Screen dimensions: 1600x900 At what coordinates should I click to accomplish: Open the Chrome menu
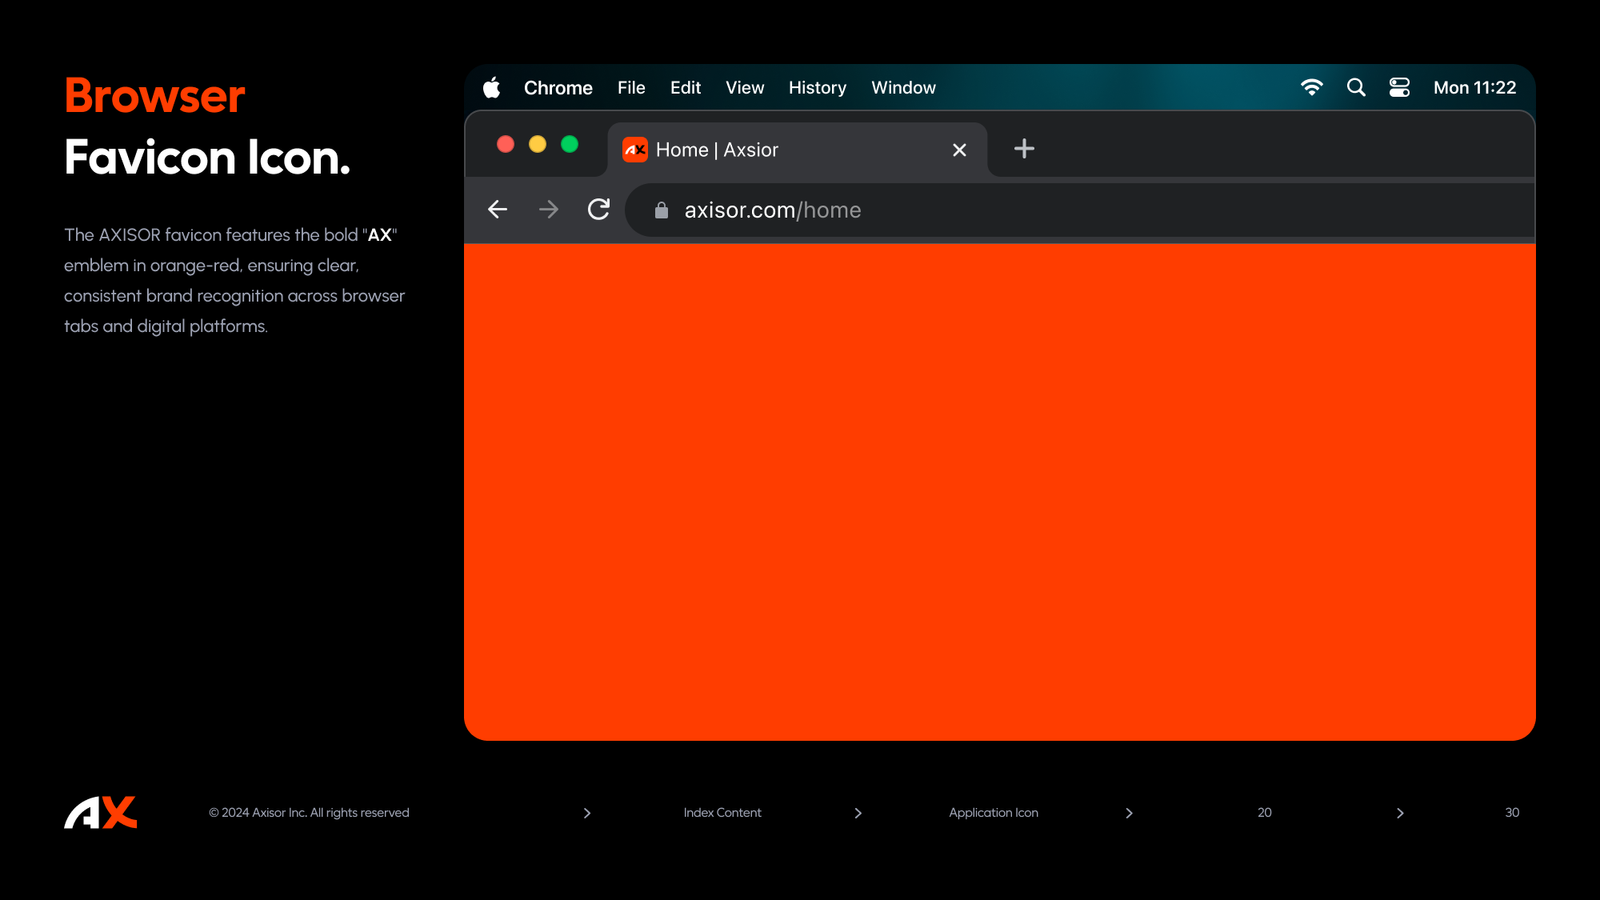(558, 88)
